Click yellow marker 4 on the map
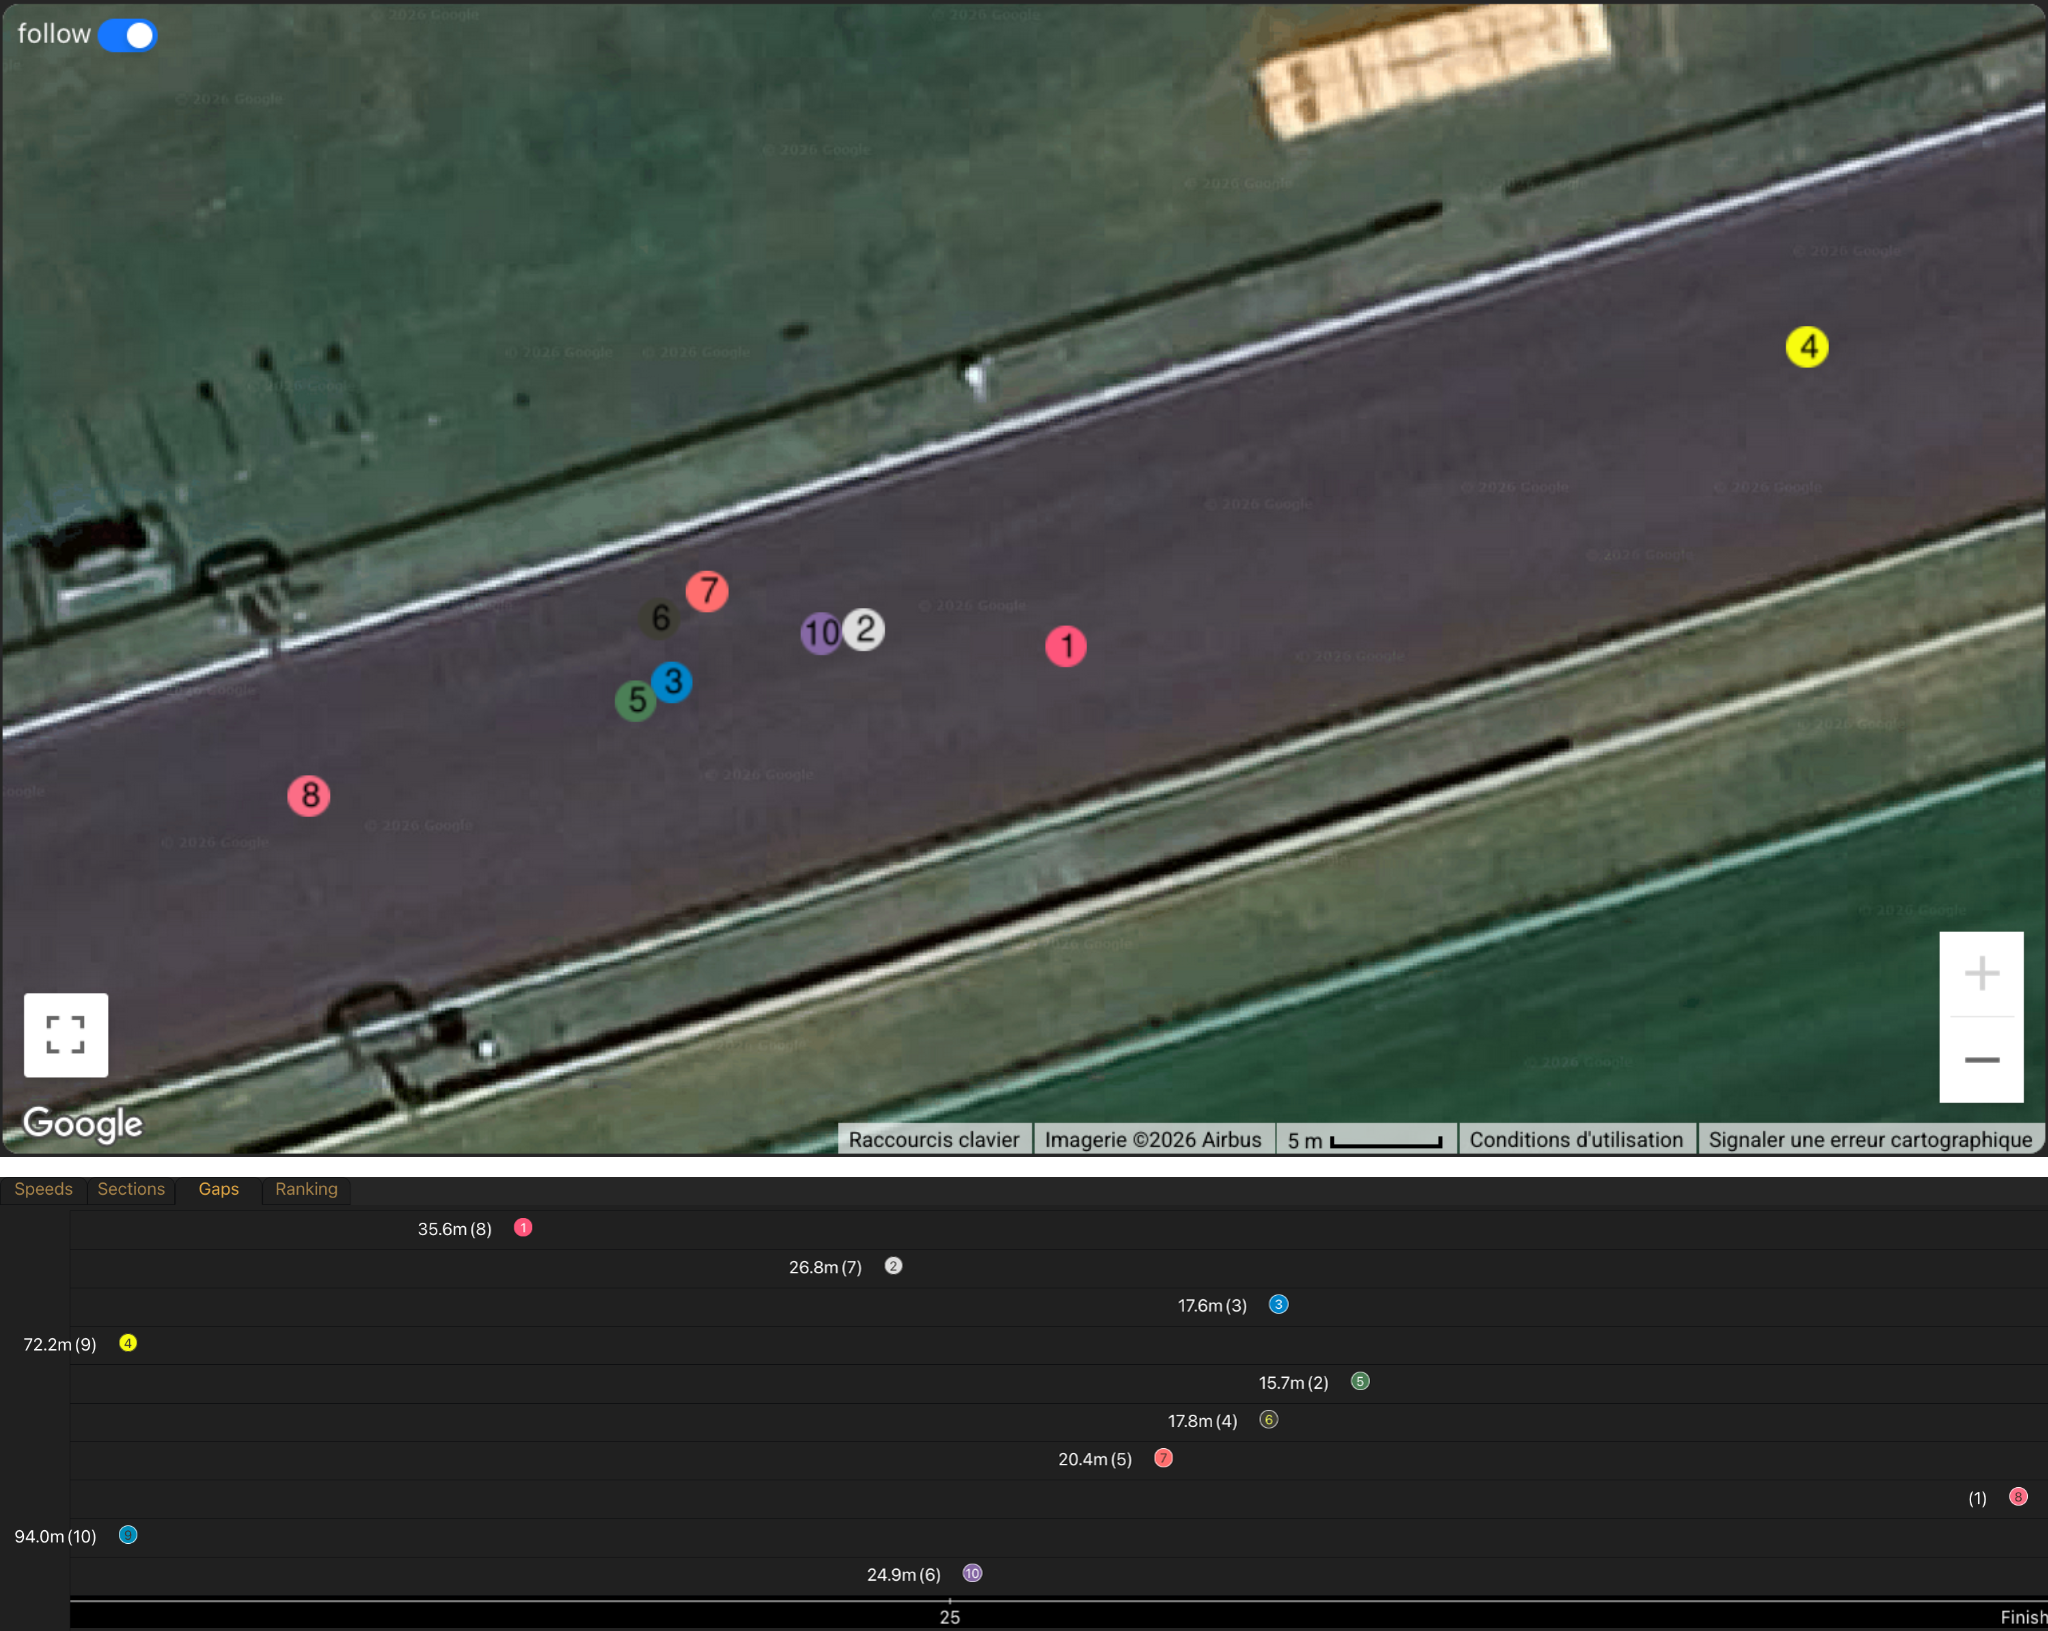This screenshot has height=1631, width=2048. [x=1806, y=347]
